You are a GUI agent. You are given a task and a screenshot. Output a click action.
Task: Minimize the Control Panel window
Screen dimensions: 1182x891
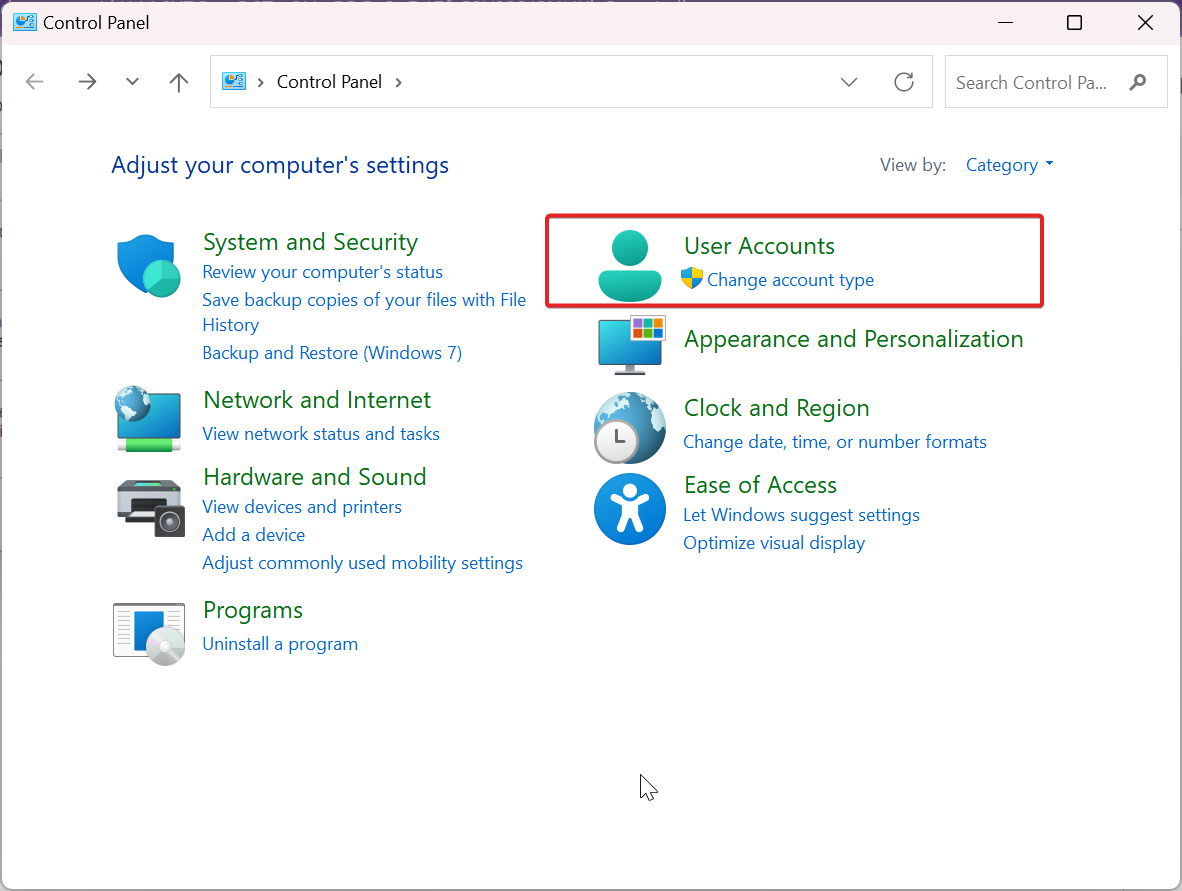coord(1005,23)
